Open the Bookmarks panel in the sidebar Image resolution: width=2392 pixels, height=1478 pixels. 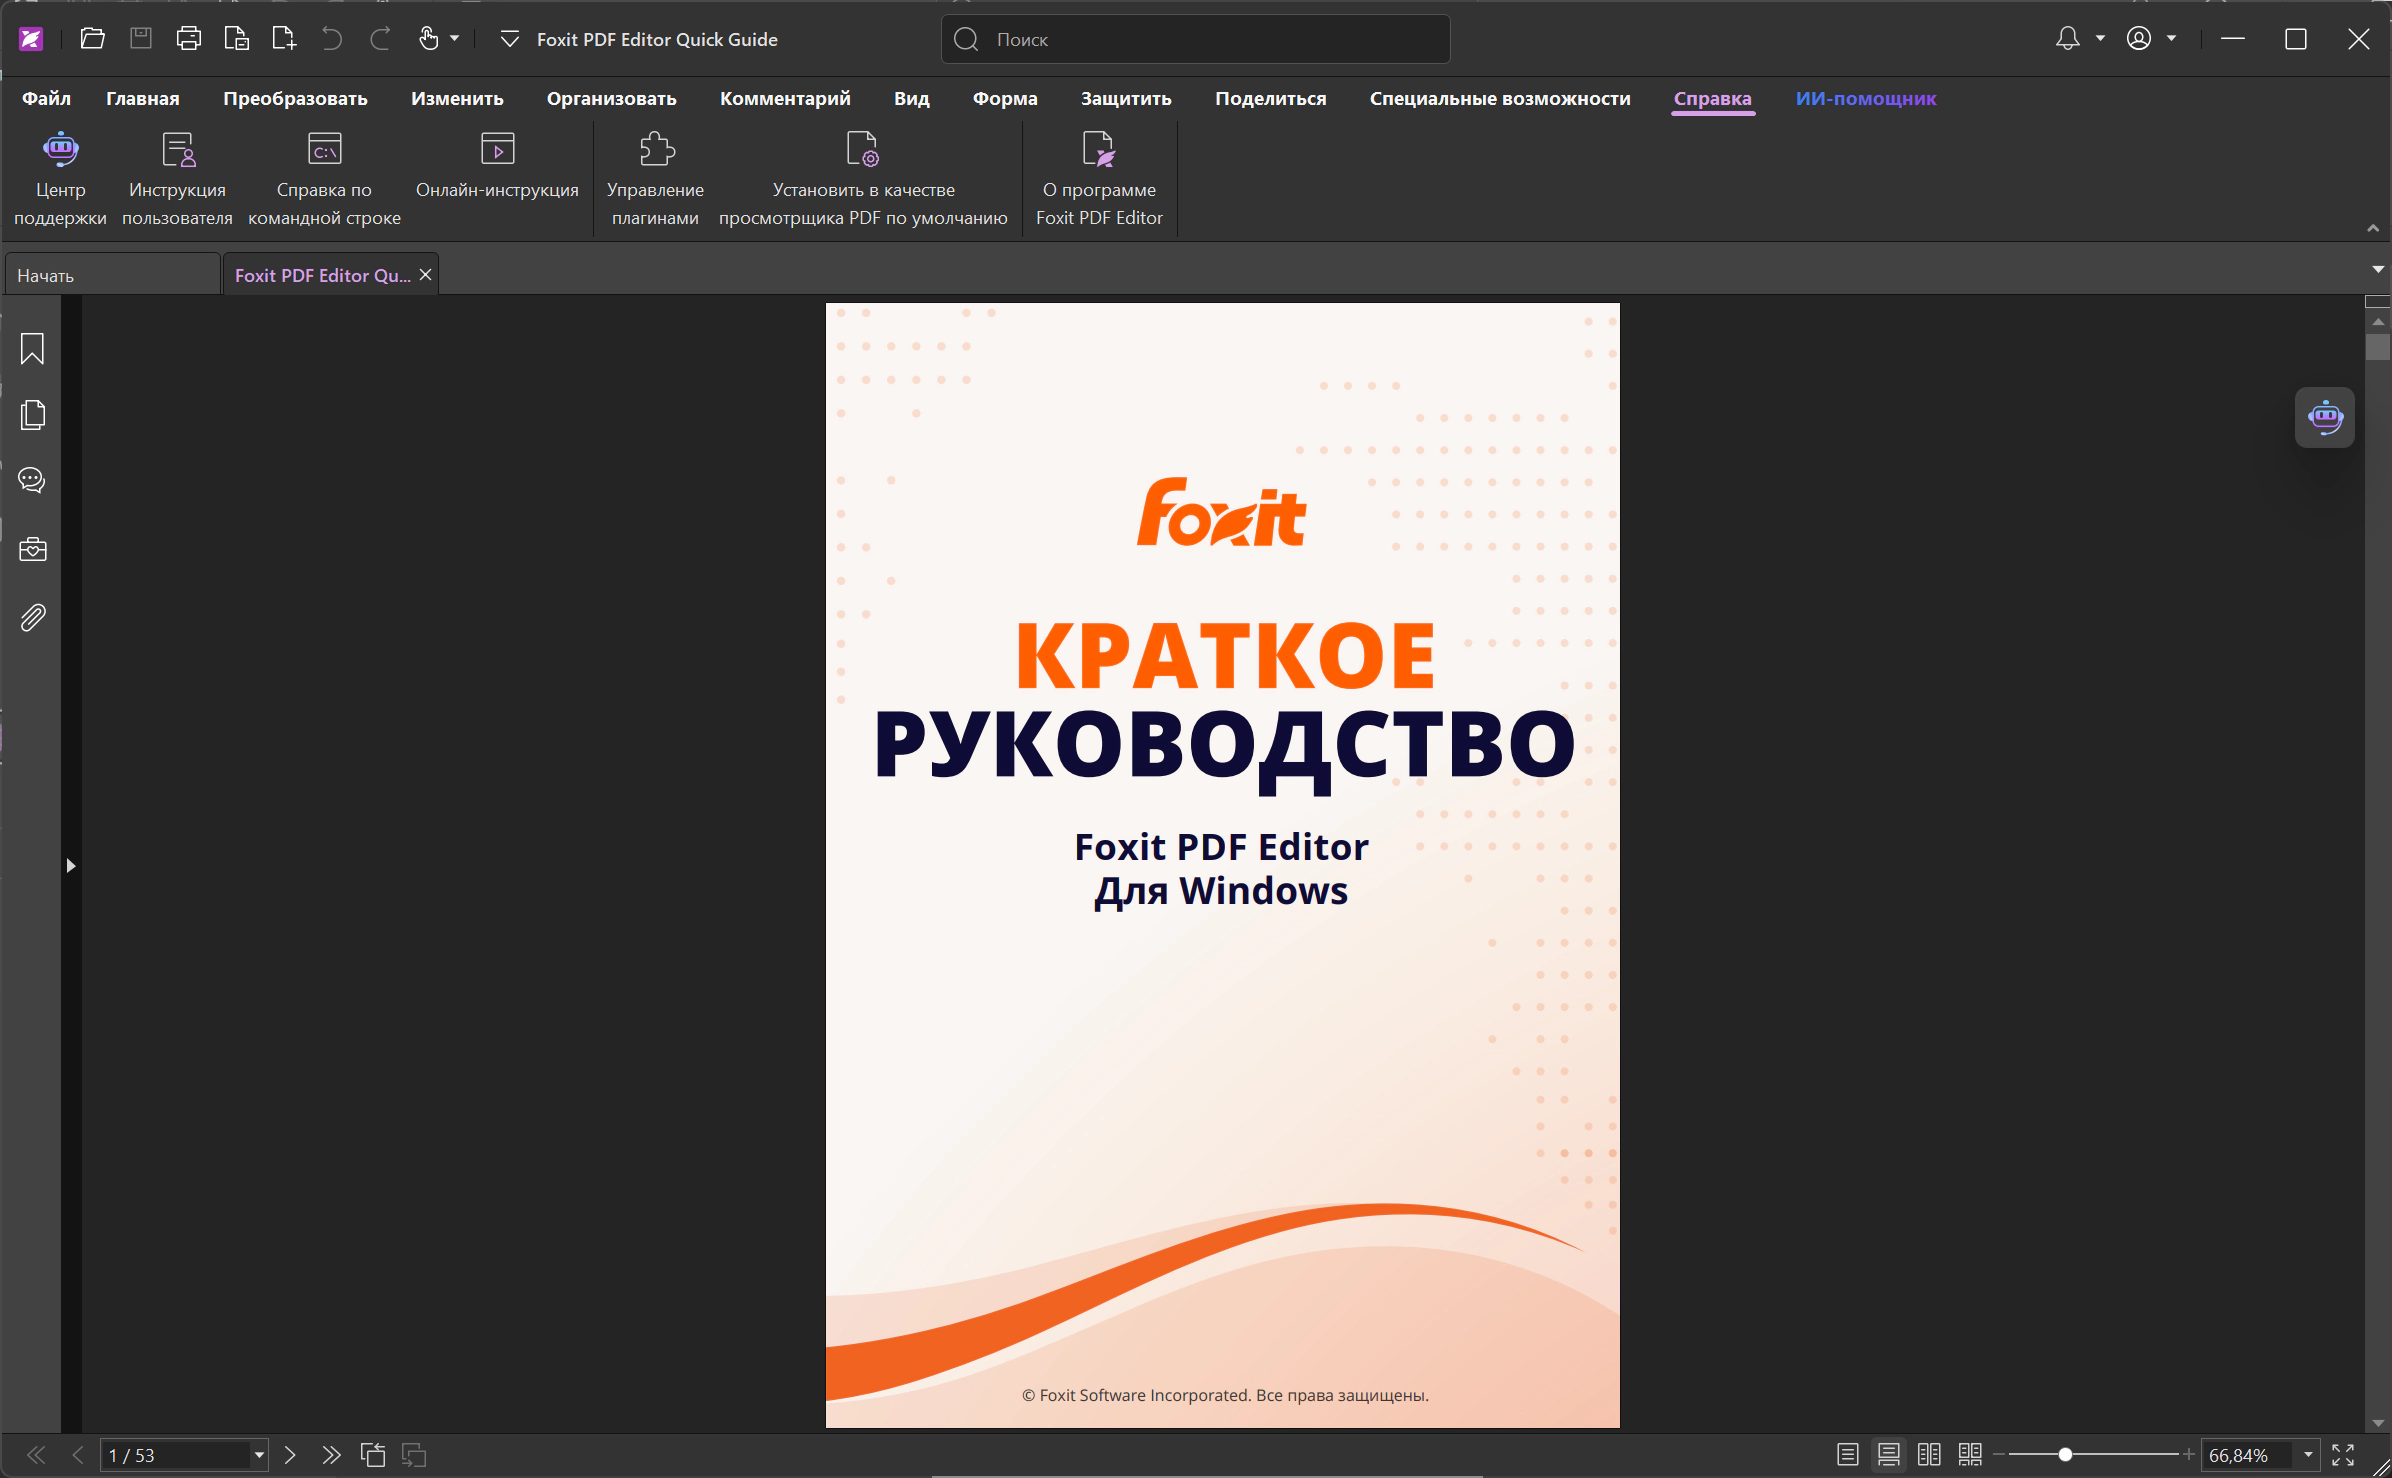click(x=32, y=349)
